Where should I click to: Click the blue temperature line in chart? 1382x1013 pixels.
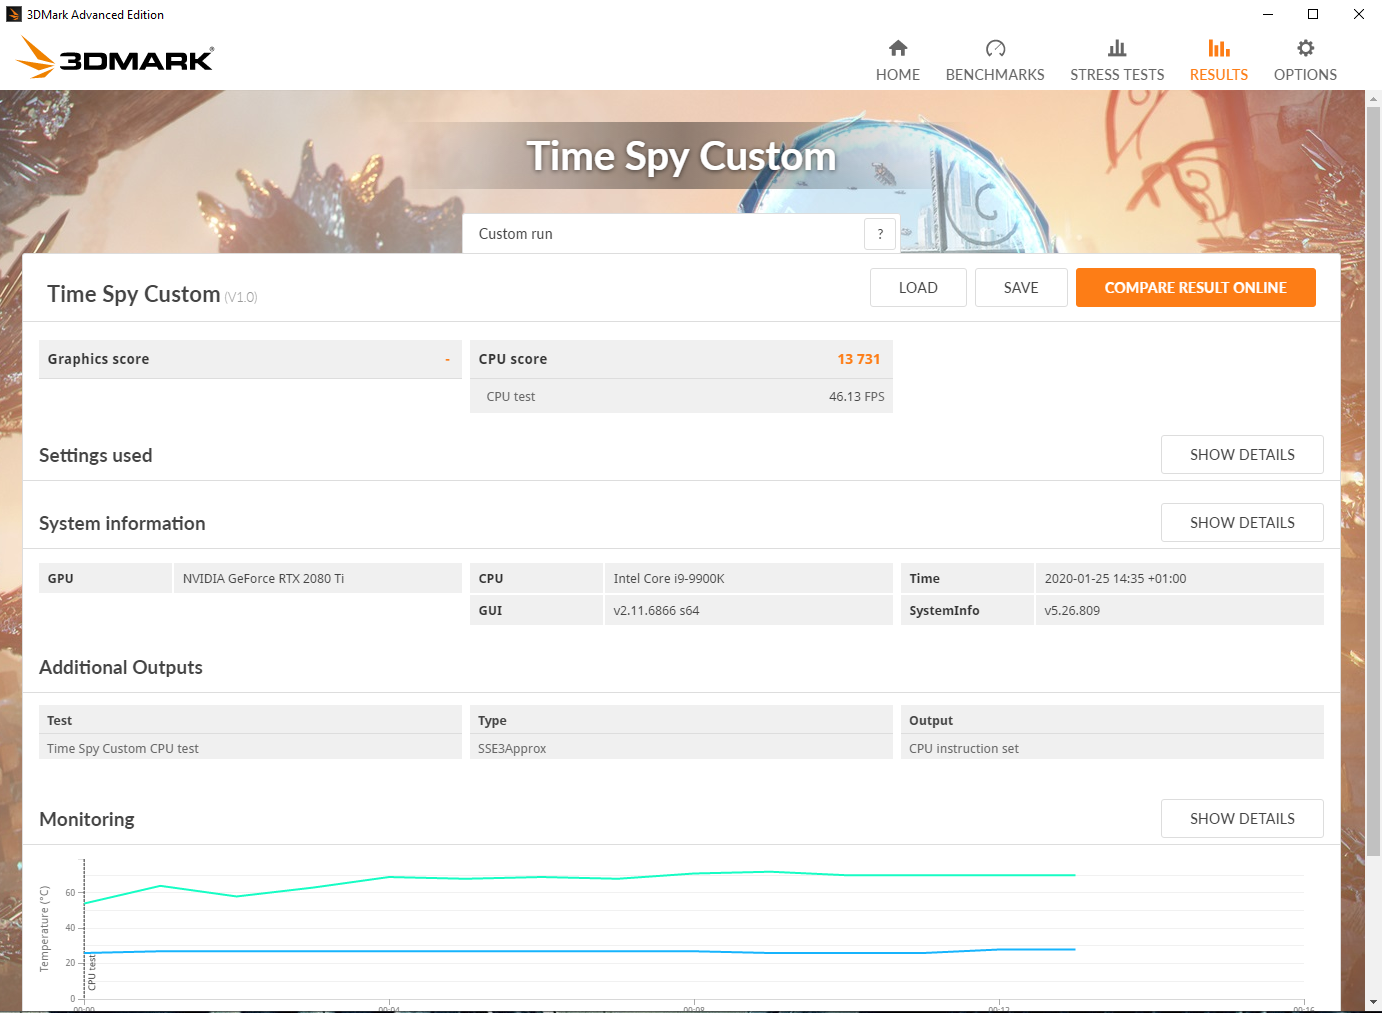(580, 951)
